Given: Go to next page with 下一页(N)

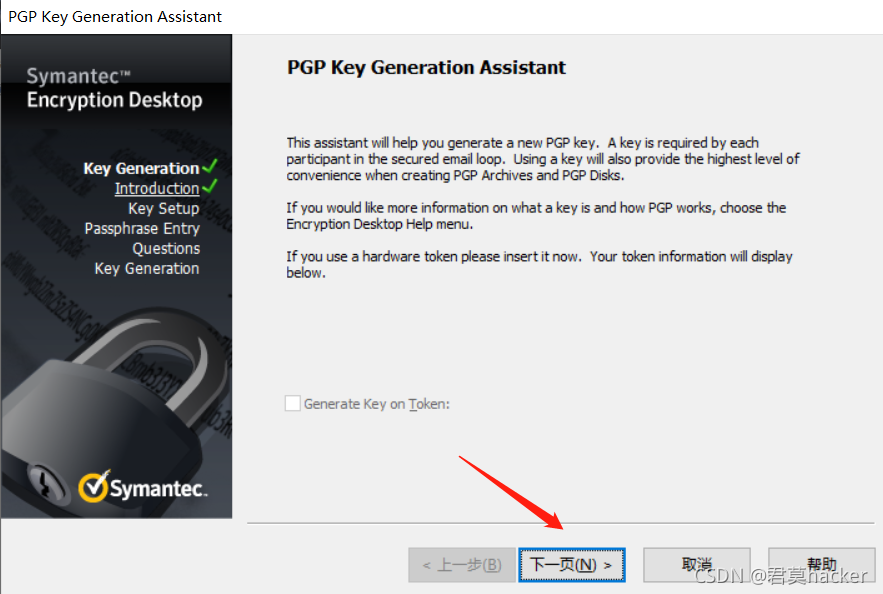Looking at the screenshot, I should click(x=572, y=565).
